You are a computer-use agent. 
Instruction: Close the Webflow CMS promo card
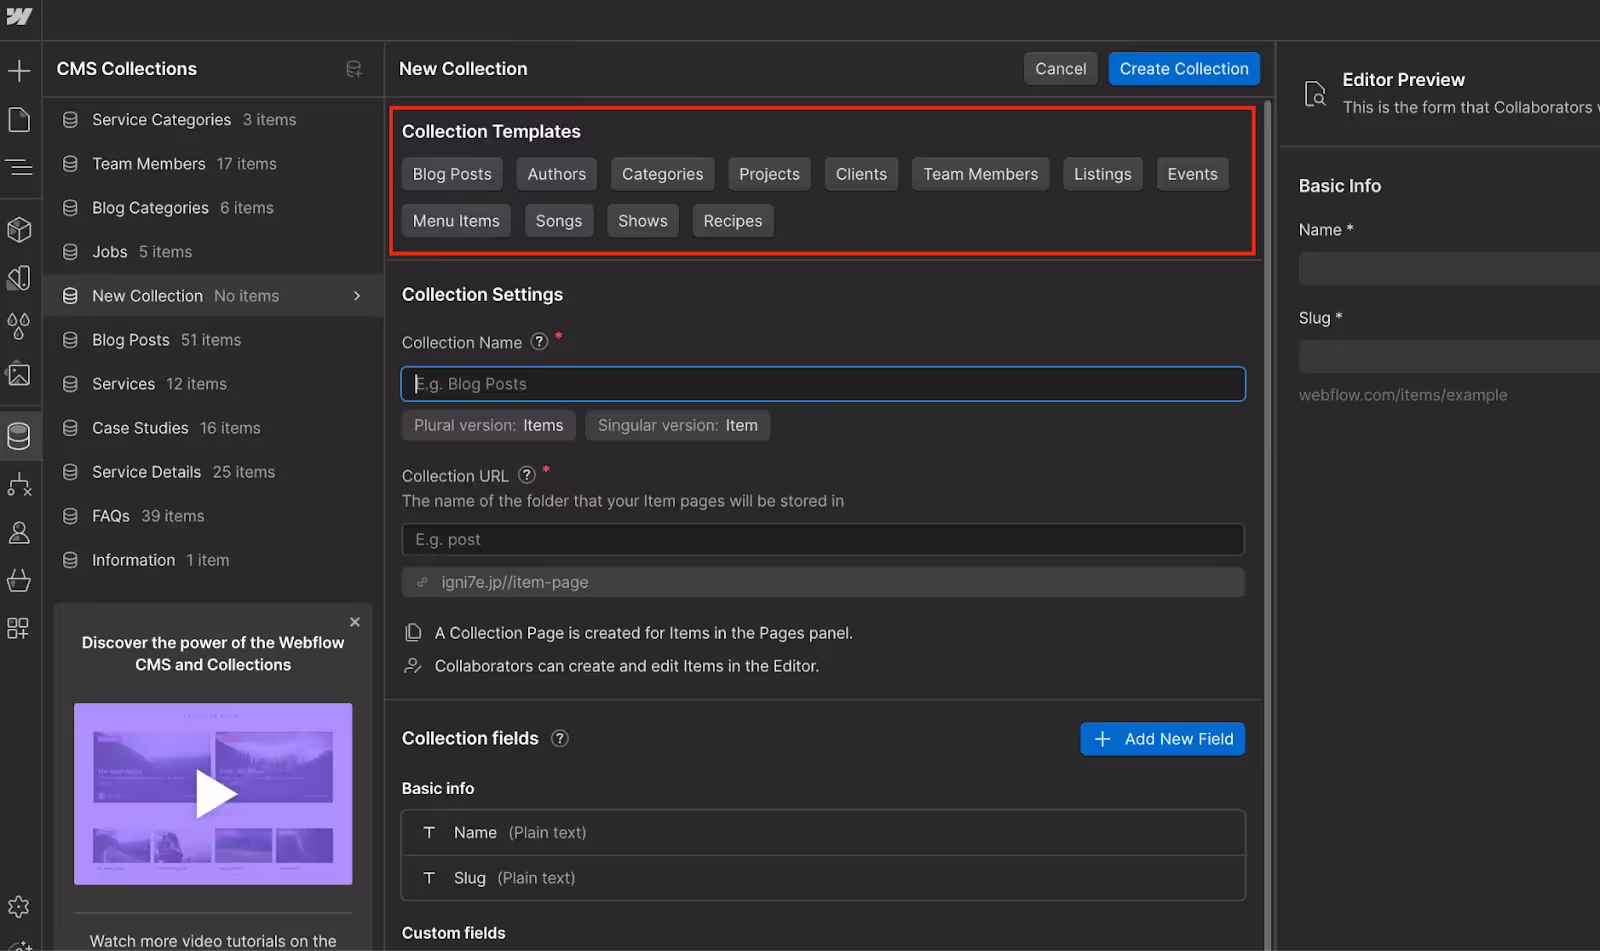(x=355, y=622)
